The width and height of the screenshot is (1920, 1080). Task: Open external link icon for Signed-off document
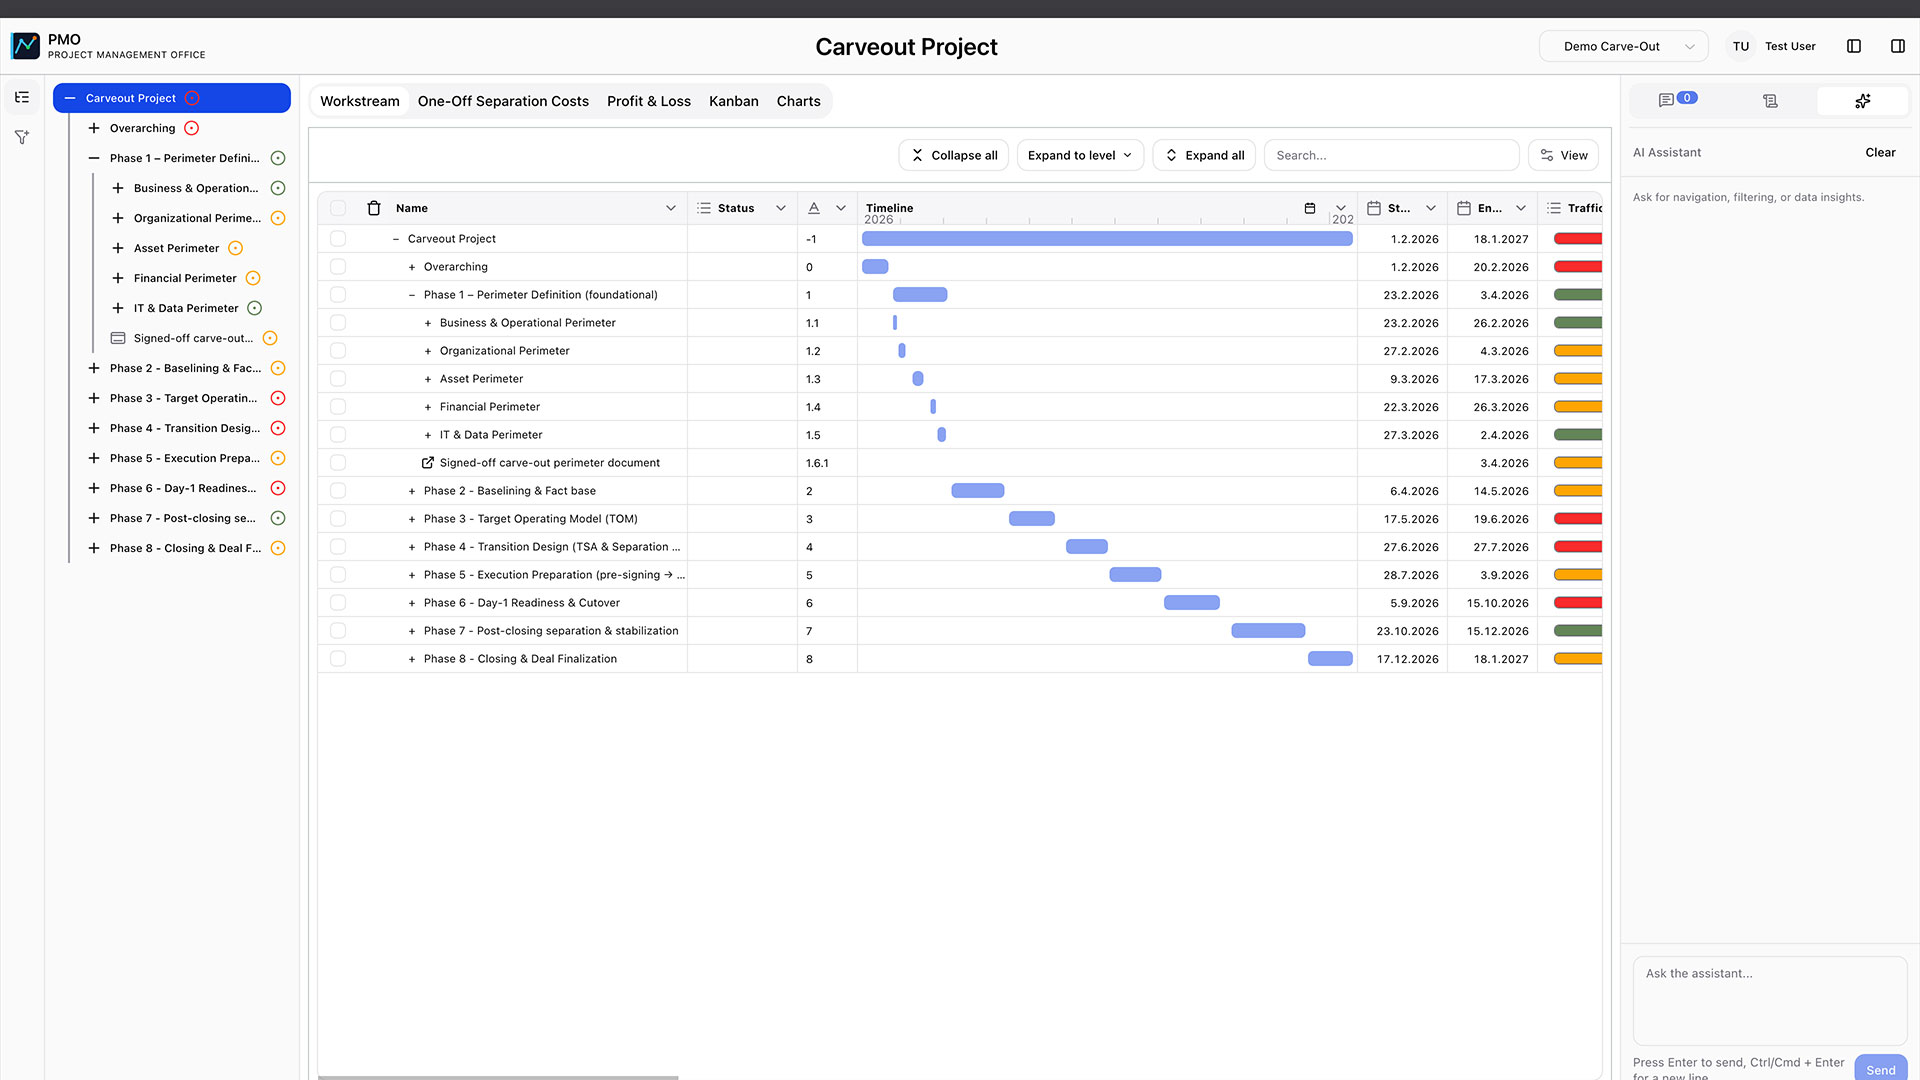click(x=428, y=463)
